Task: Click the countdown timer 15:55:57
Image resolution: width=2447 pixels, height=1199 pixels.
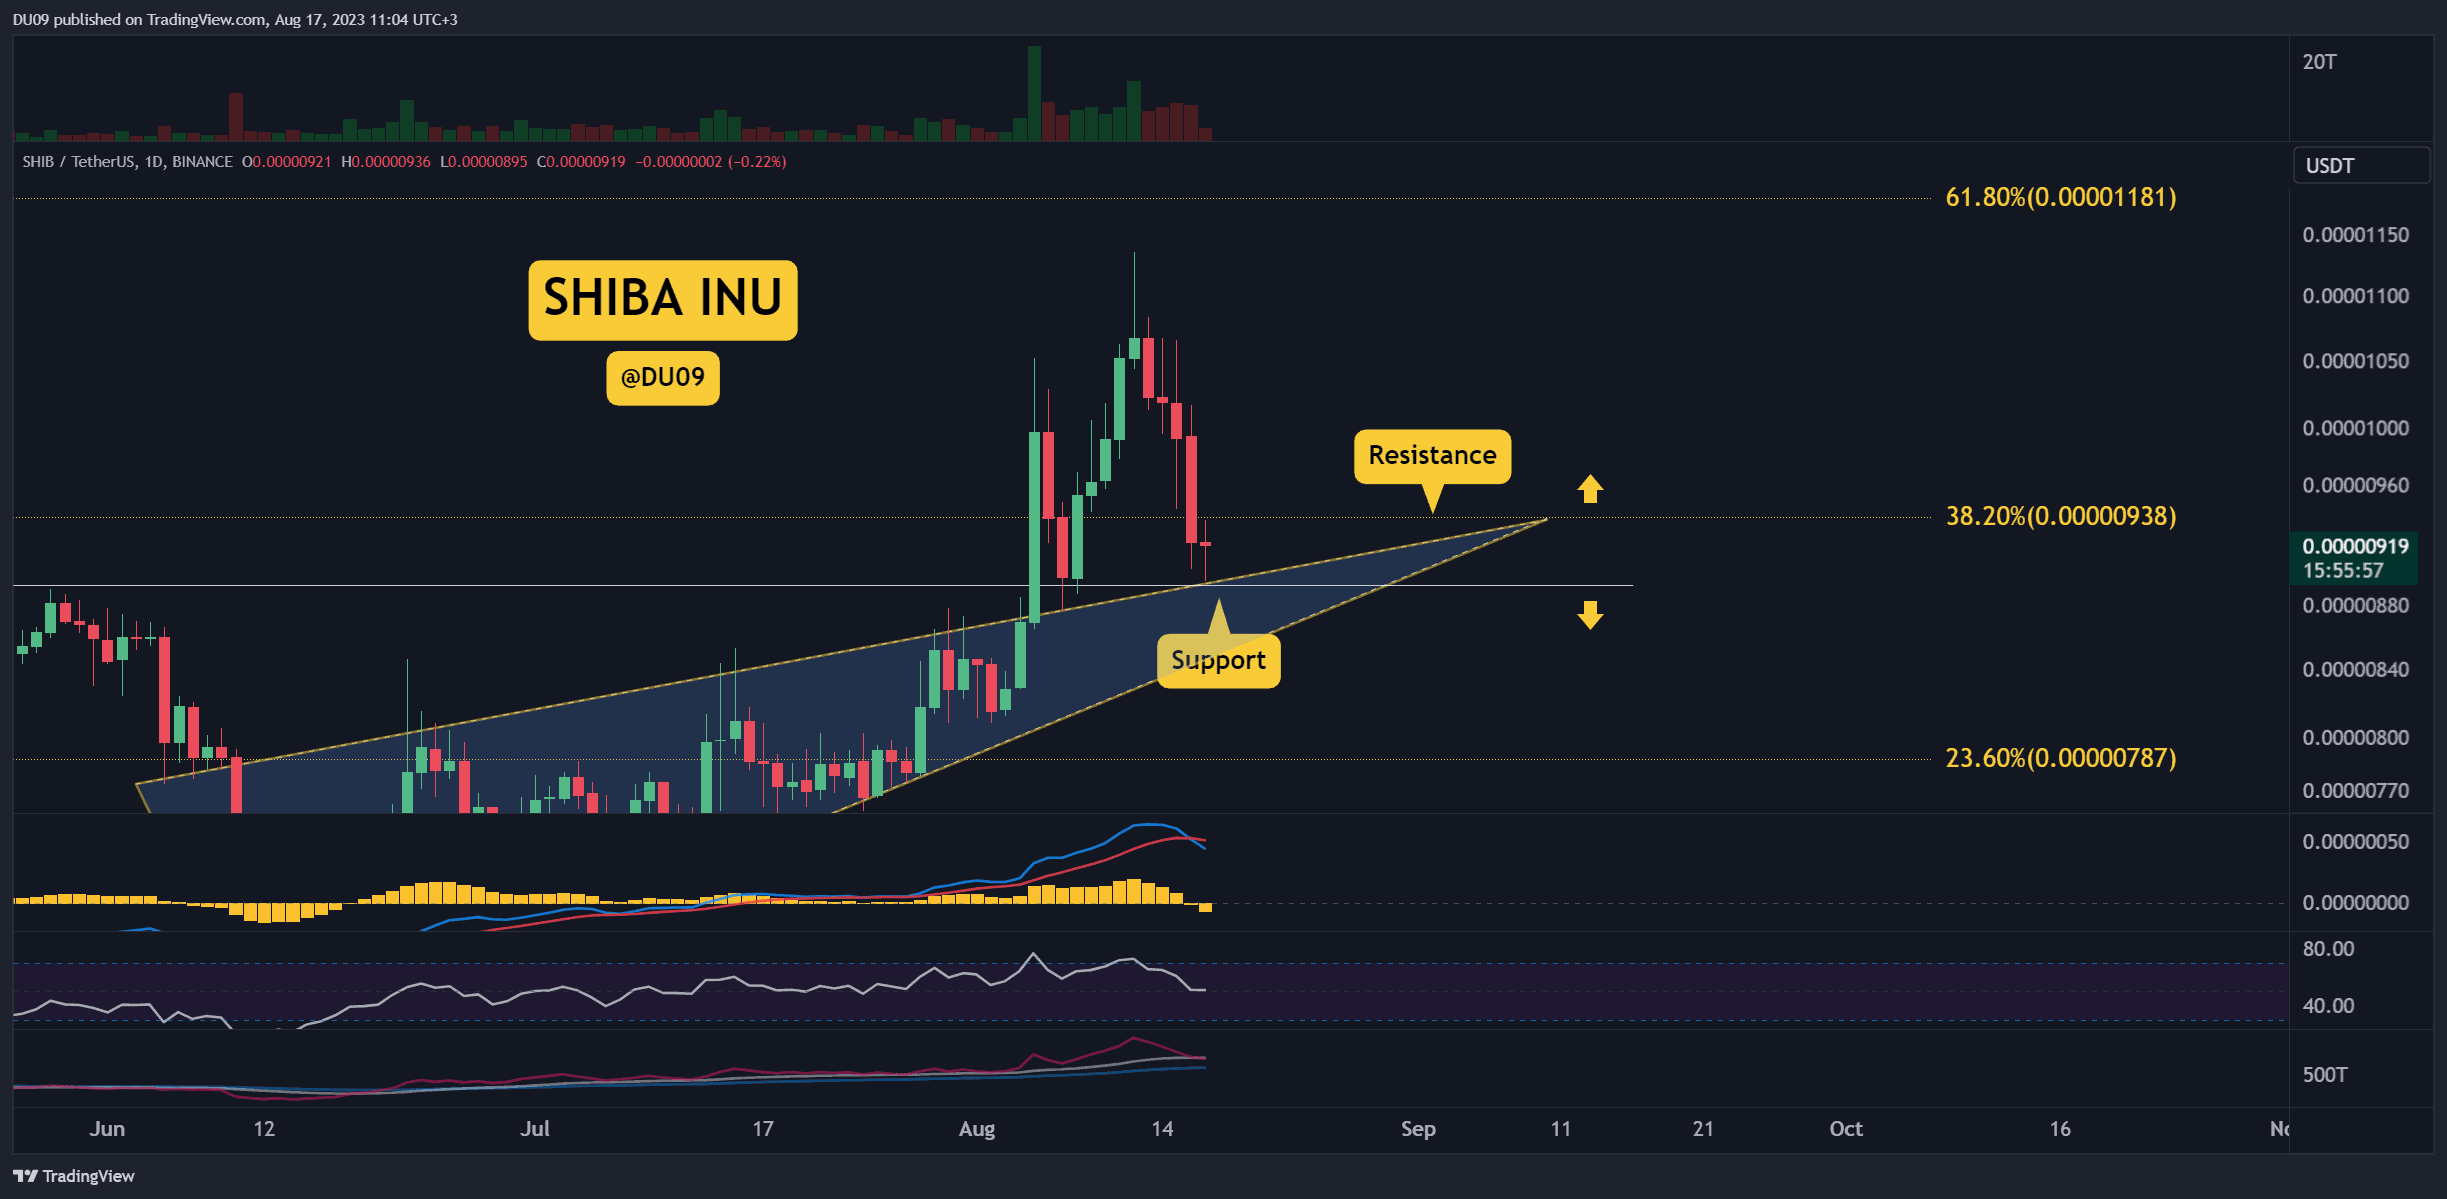Action: coord(2343,570)
